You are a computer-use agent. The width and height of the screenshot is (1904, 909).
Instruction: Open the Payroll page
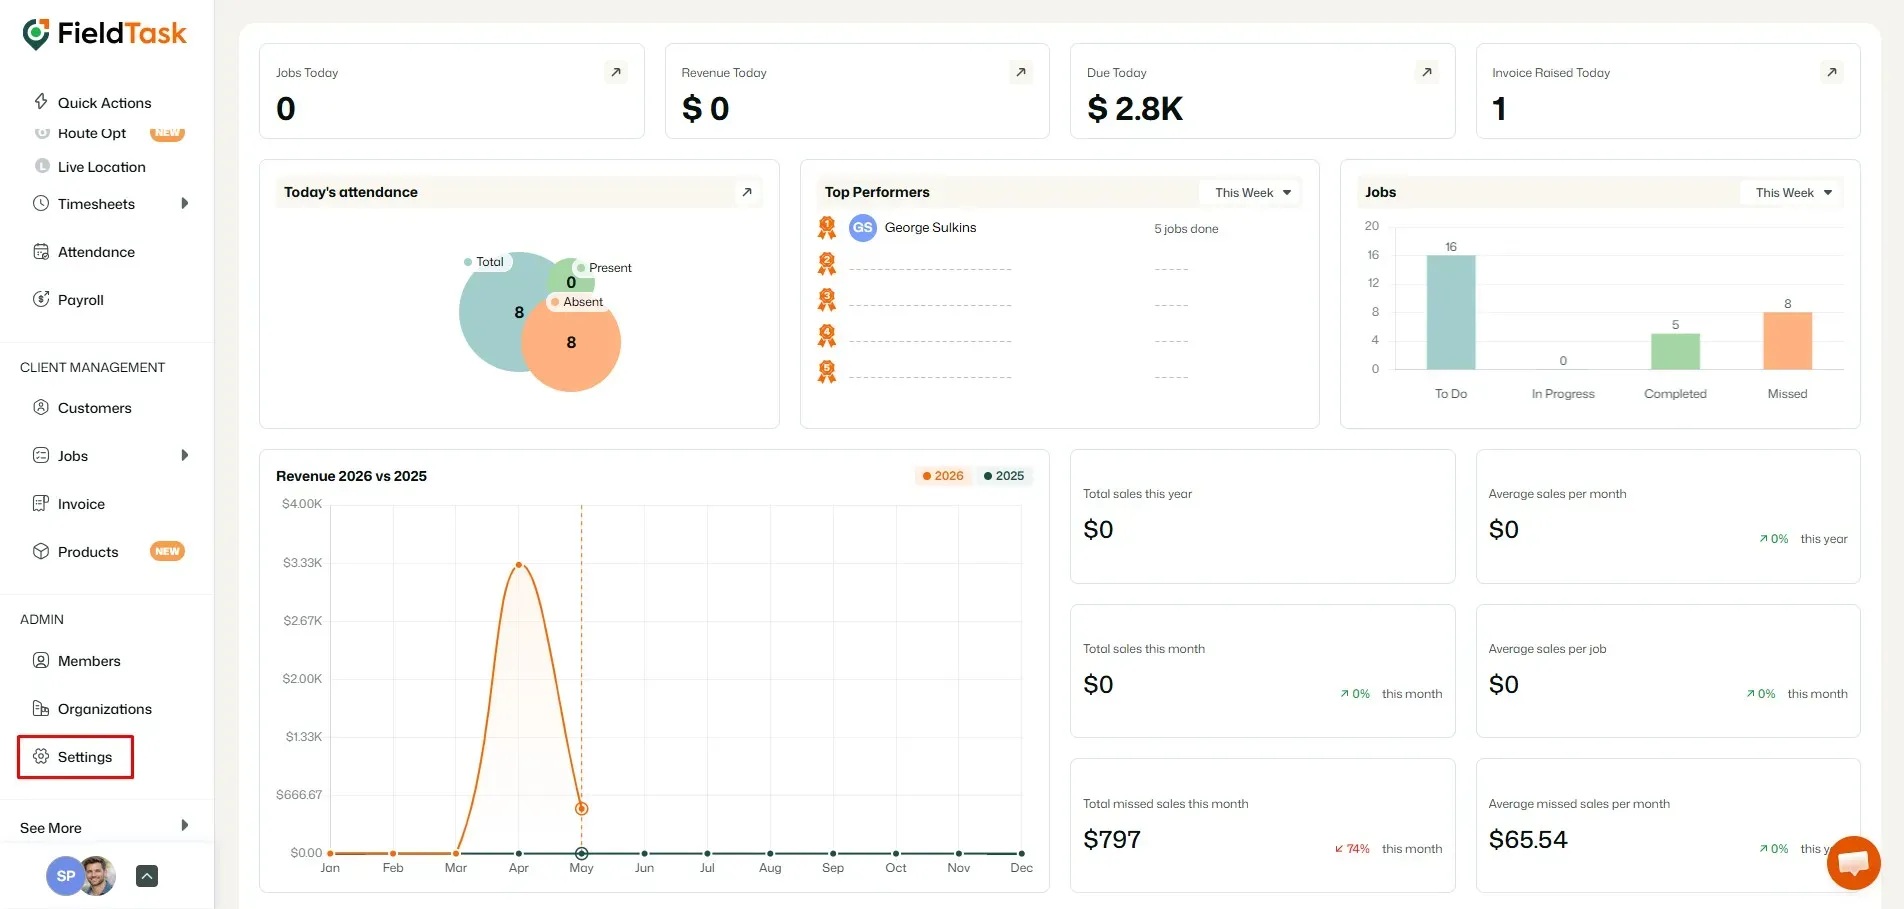click(81, 300)
